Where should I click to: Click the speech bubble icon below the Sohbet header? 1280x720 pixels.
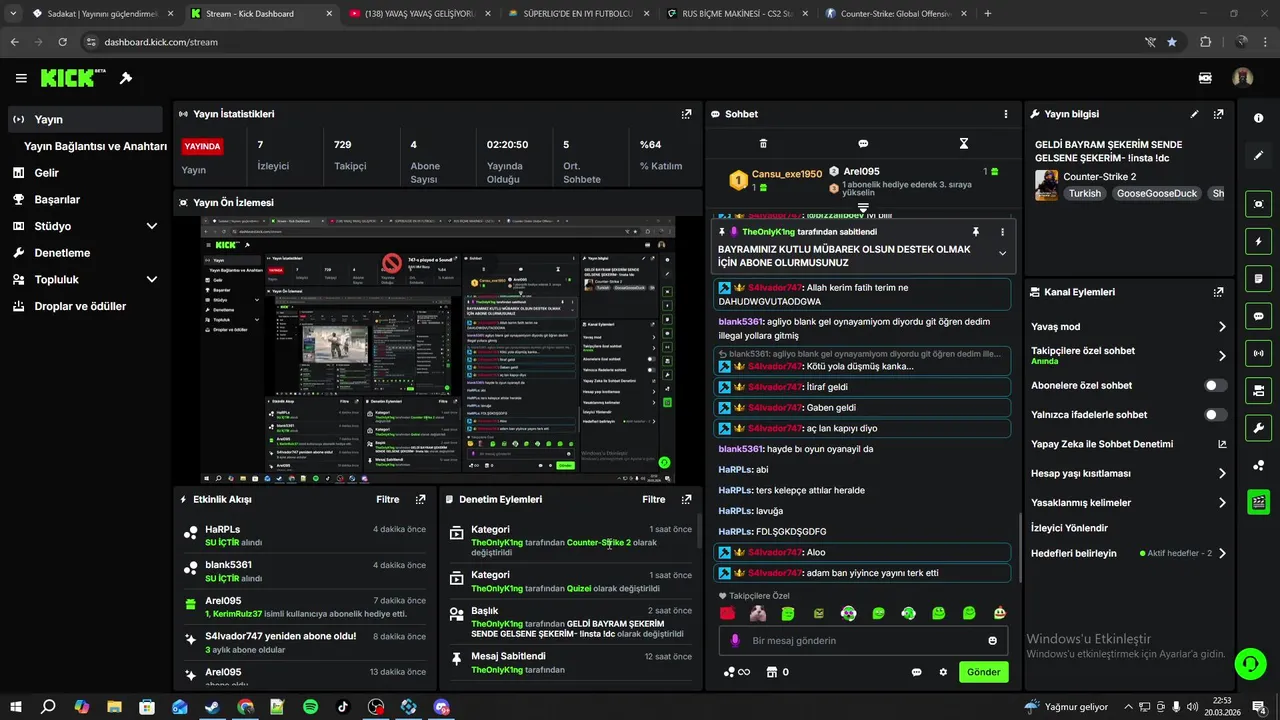coord(863,144)
